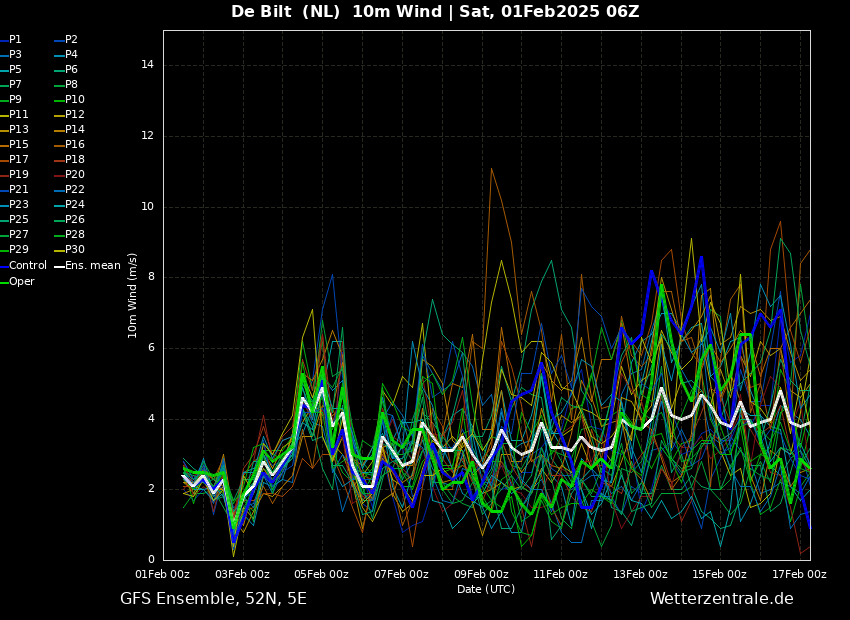Click the 09Feb 00z axis label
This screenshot has width=850, height=620.
[481, 574]
